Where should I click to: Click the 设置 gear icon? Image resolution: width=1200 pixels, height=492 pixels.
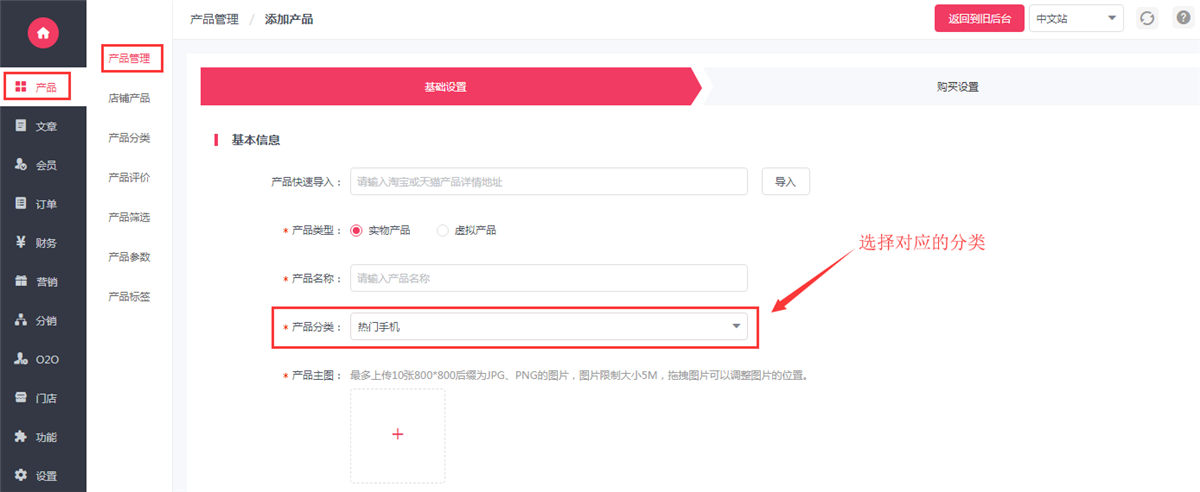point(21,476)
